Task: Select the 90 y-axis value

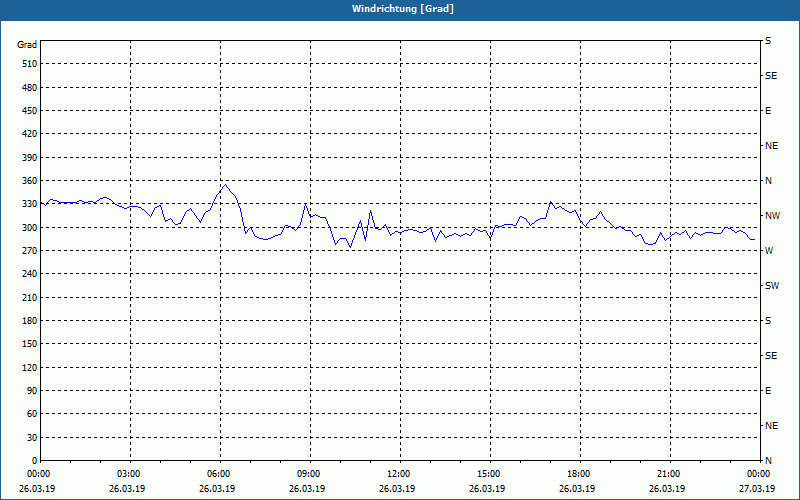Action: [32, 391]
